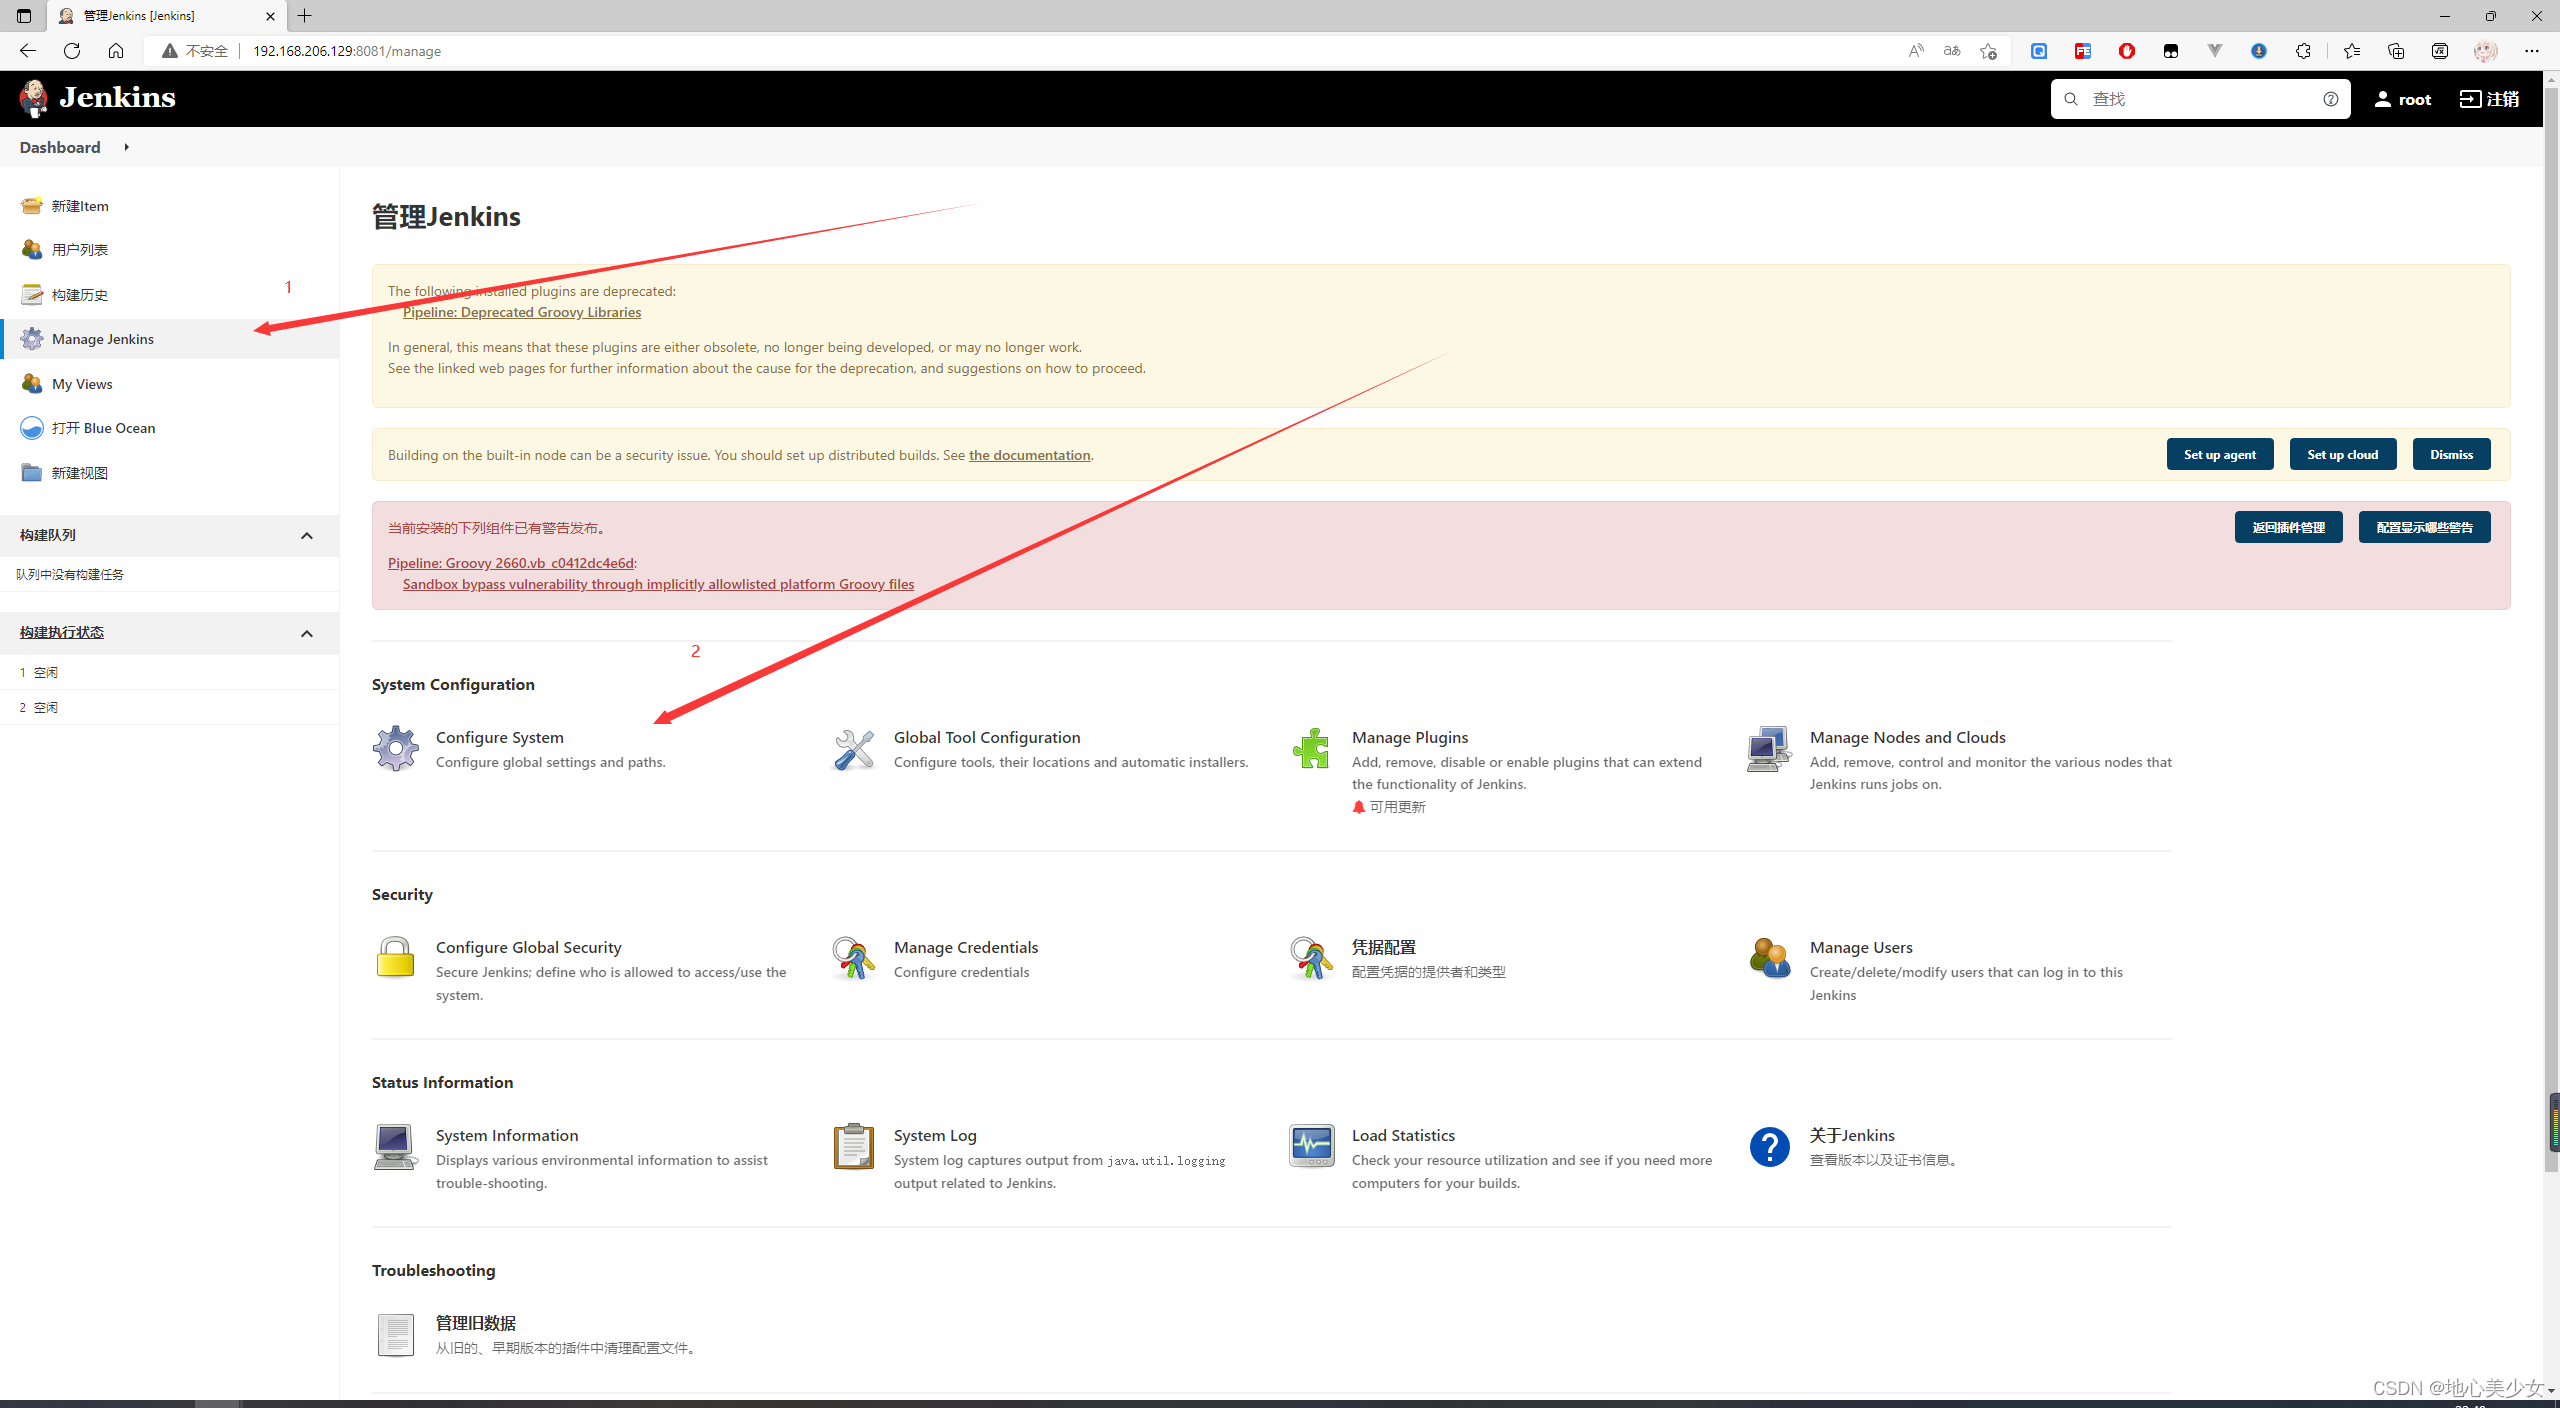This screenshot has height=1408, width=2560.
Task: Open Manage Credentials keys icon
Action: [854, 958]
